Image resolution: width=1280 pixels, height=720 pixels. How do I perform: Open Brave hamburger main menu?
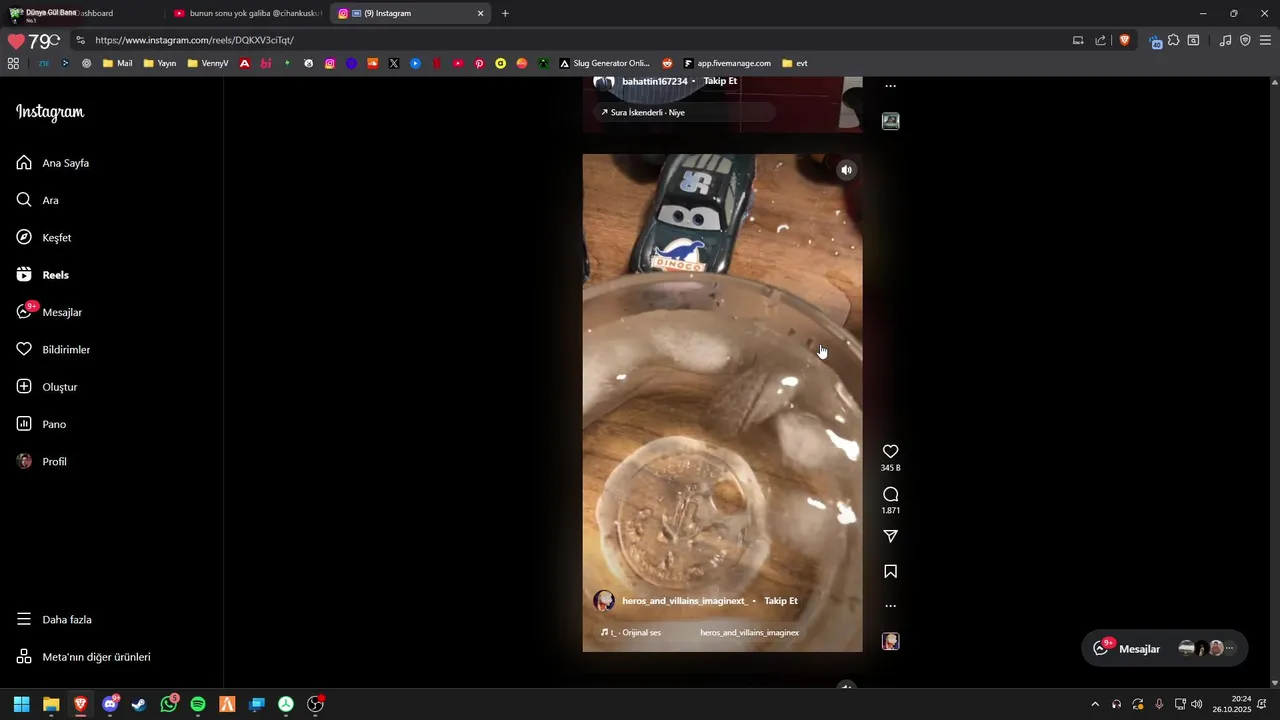[x=1265, y=40]
